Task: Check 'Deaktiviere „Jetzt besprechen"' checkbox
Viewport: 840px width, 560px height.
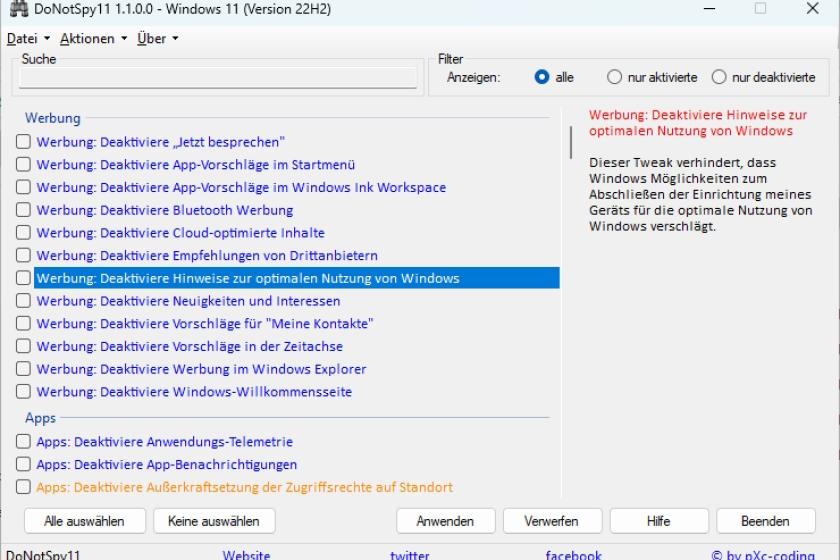Action: tap(23, 141)
